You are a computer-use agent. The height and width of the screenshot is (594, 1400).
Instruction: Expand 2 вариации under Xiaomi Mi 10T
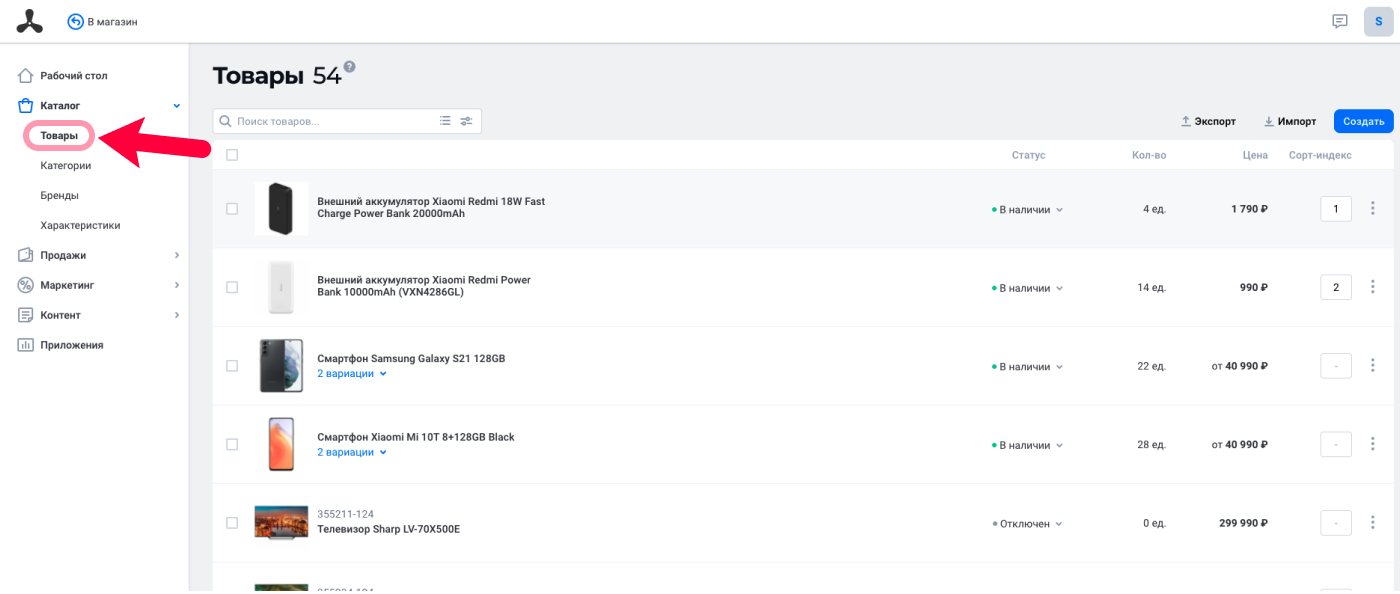pos(352,452)
